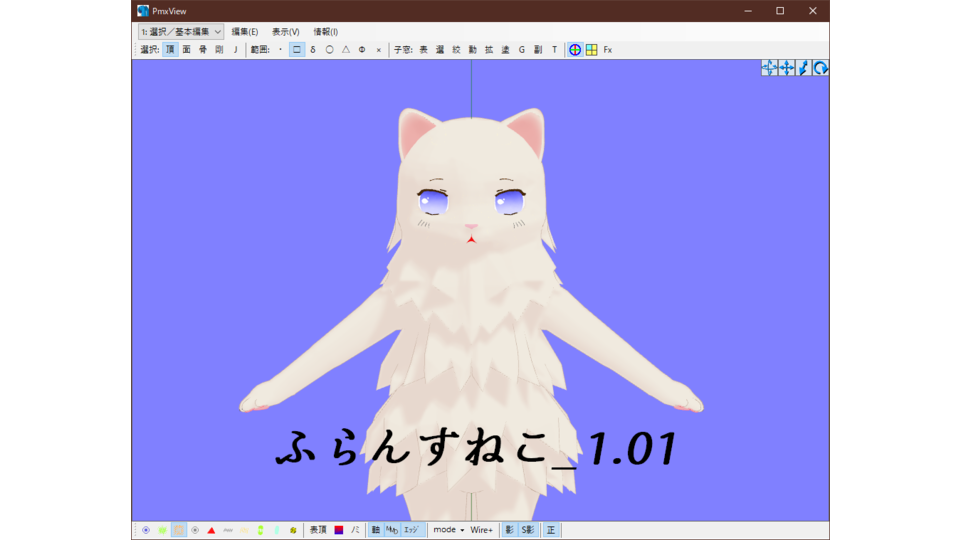This screenshot has width=960, height=540.
Task: Open the 副 sub-window
Action: coord(538,50)
